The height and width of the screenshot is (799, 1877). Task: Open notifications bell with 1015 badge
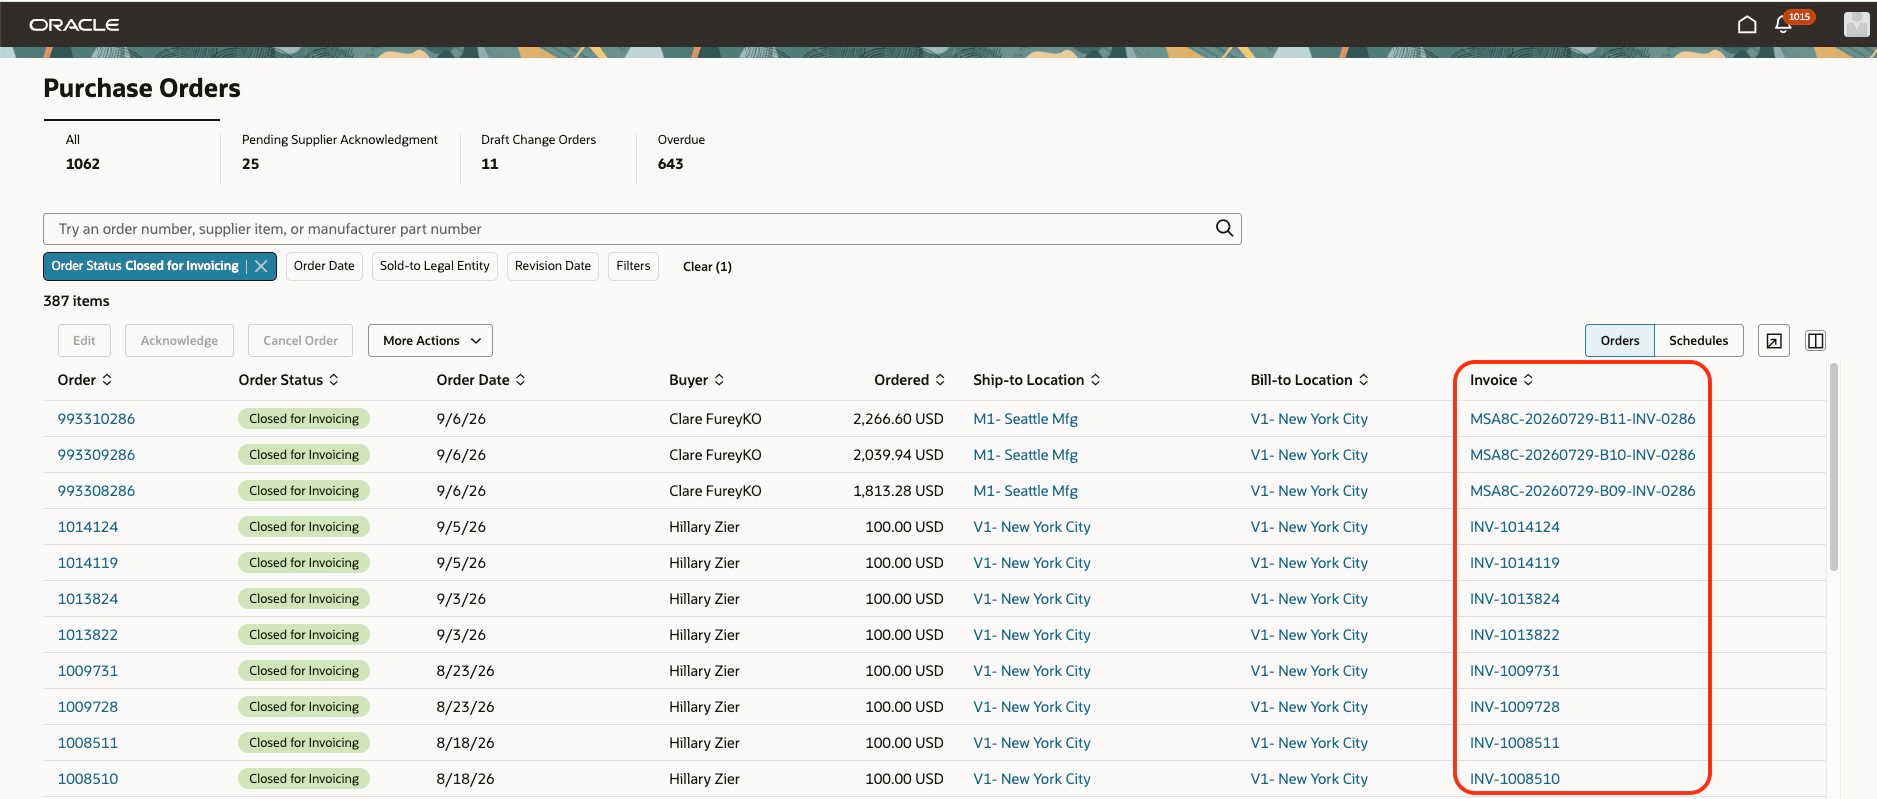click(x=1783, y=24)
